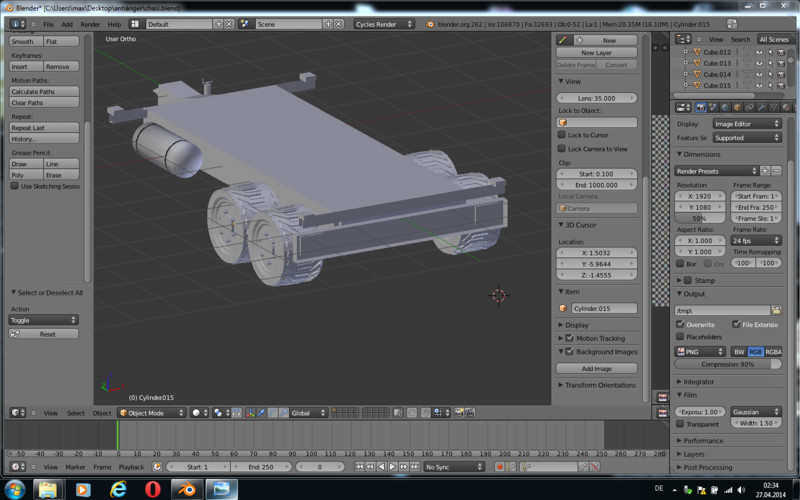Jump to the end frame
800x500 pixels.
(x=415, y=467)
